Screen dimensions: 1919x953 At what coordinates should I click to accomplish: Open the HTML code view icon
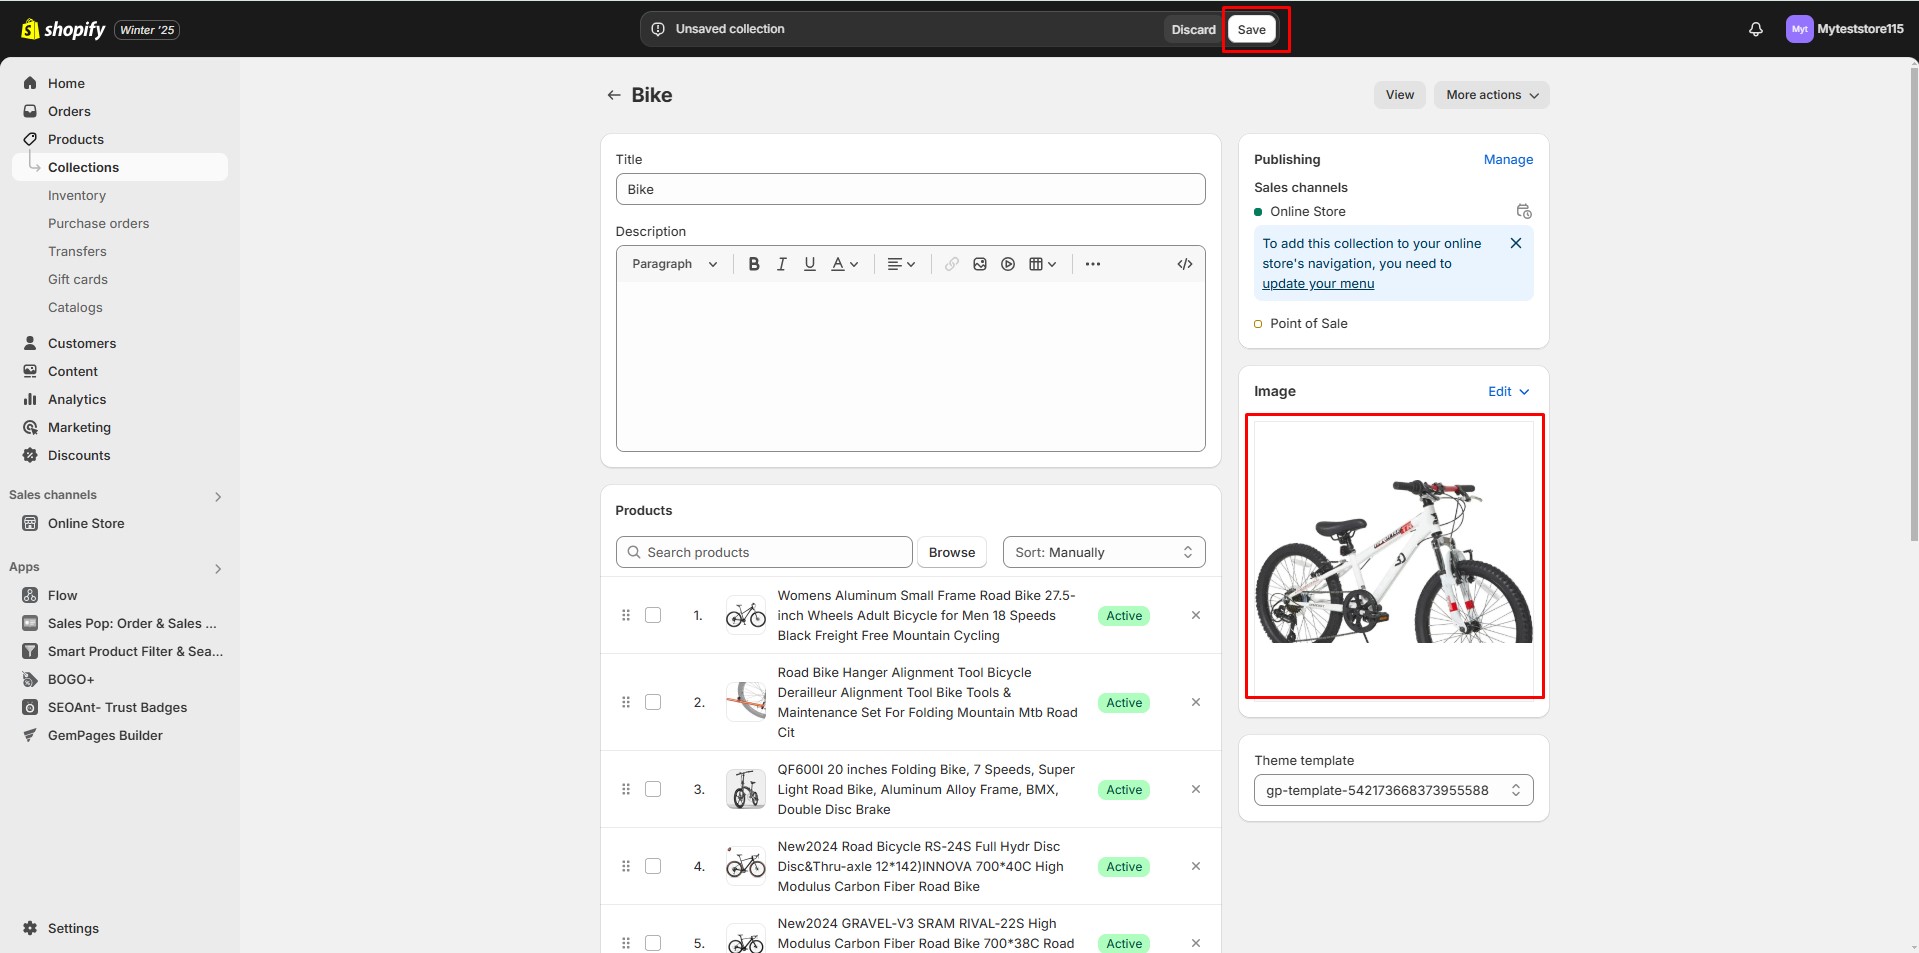[1185, 264]
